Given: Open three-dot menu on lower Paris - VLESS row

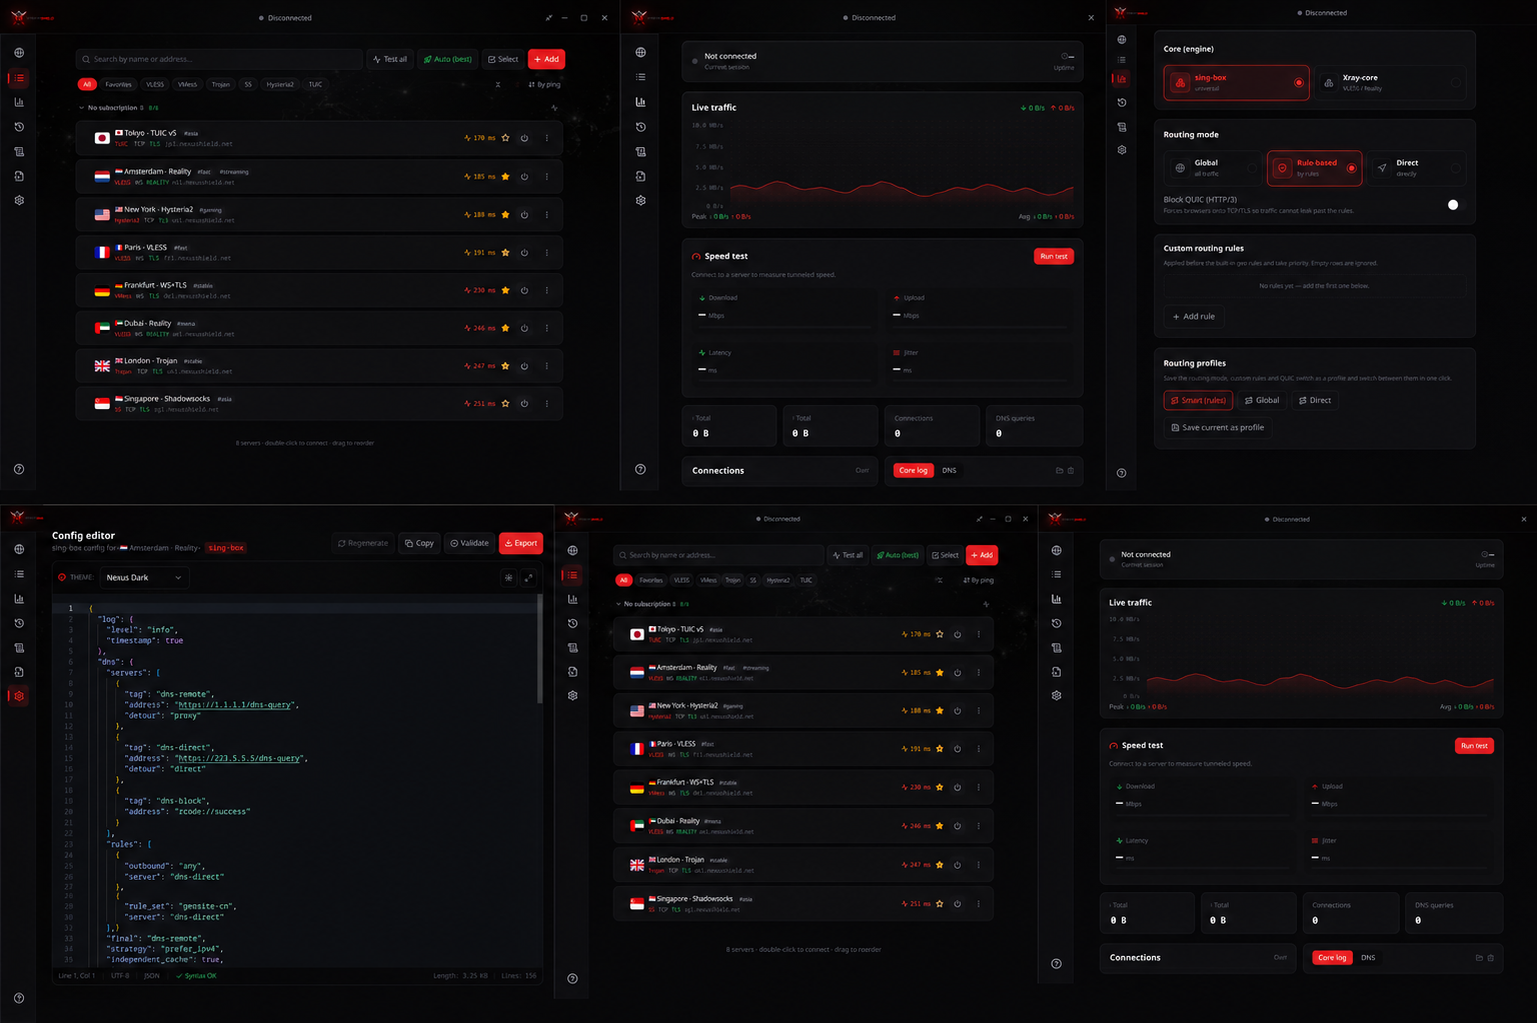Looking at the screenshot, I should coord(978,749).
